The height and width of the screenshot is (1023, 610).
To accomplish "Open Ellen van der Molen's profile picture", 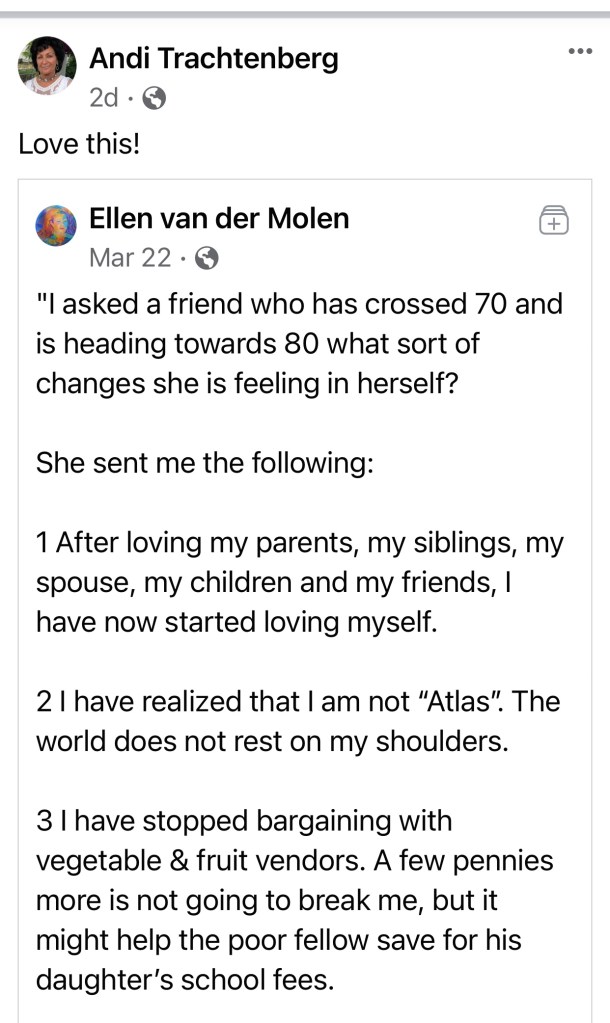I will pos(56,226).
